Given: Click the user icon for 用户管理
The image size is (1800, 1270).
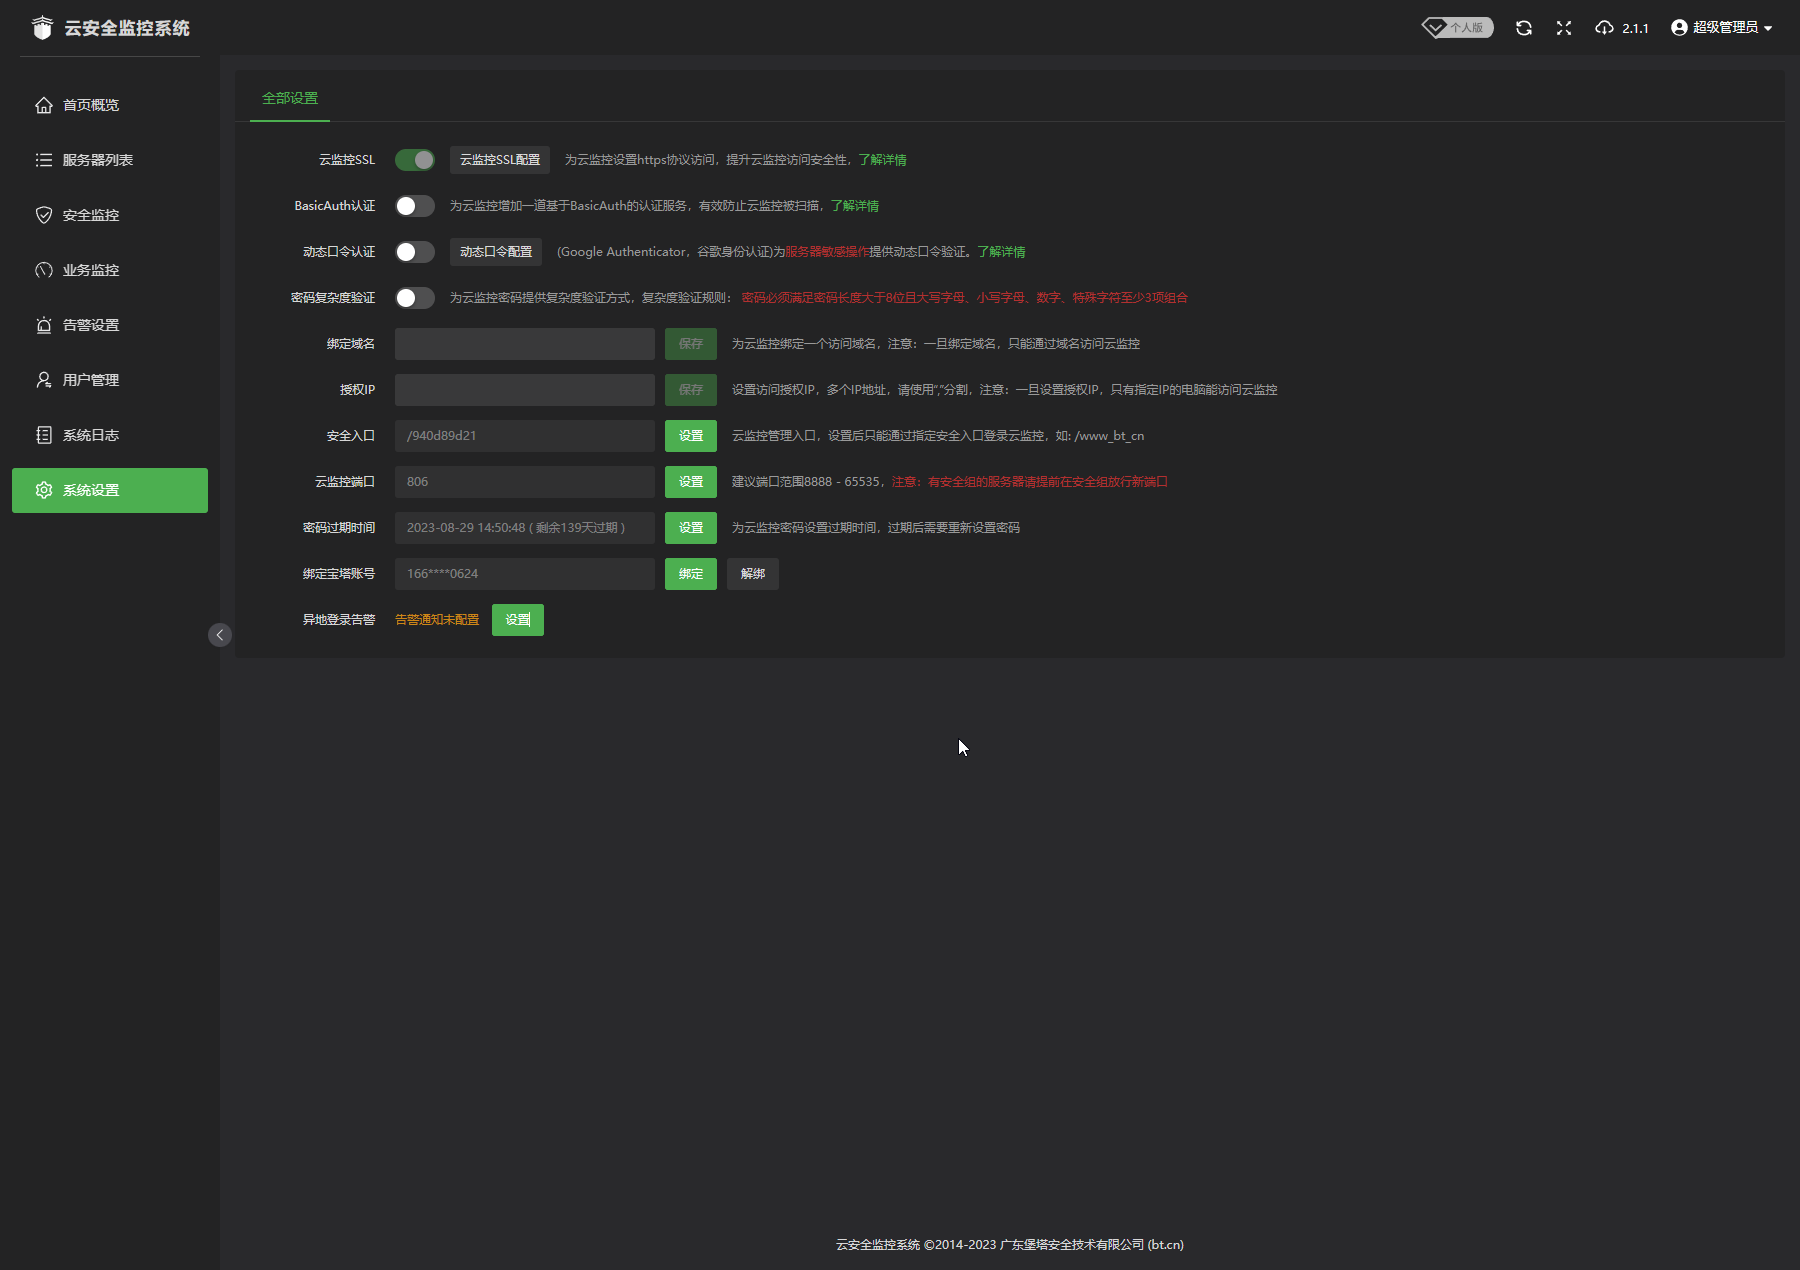Looking at the screenshot, I should (x=44, y=380).
